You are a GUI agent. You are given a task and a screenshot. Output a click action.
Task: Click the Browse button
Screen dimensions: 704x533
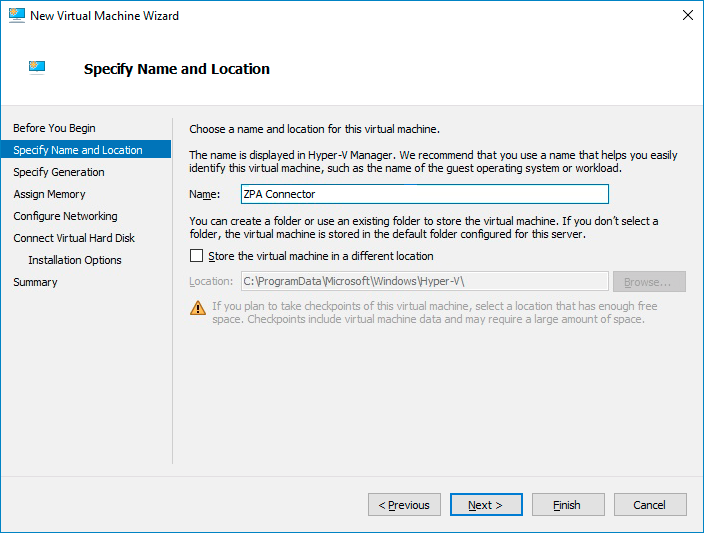(x=649, y=282)
